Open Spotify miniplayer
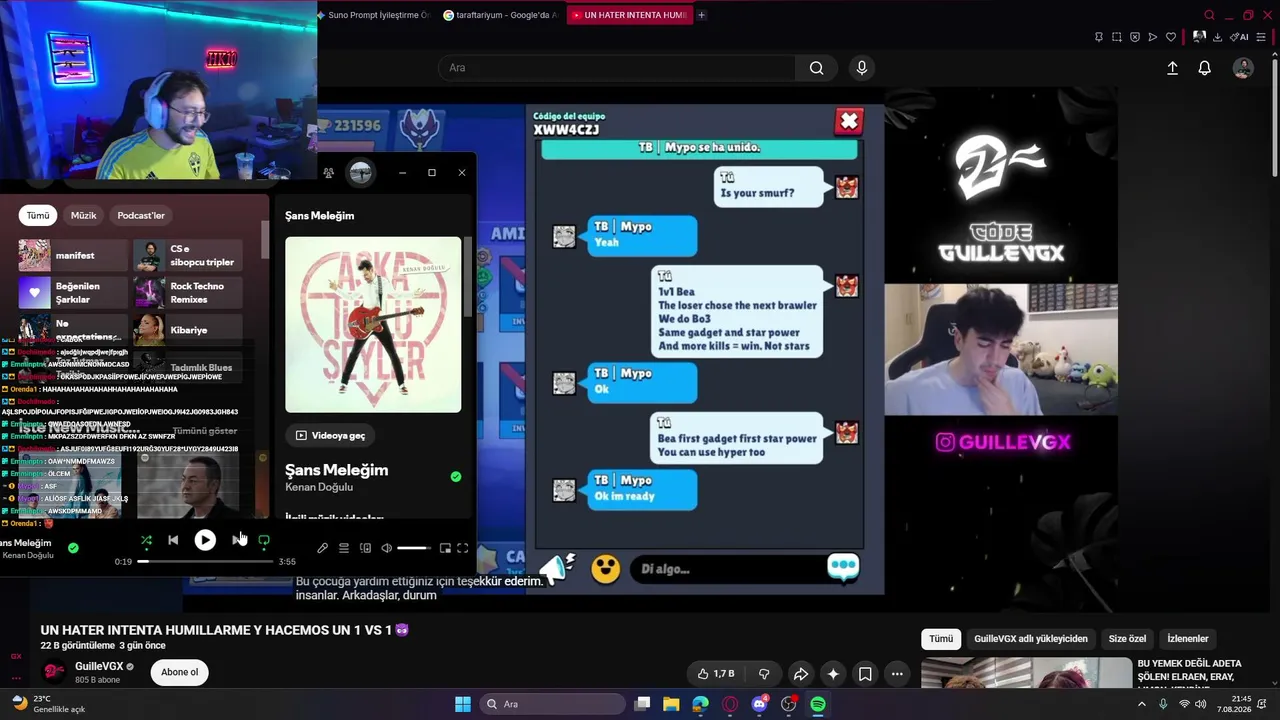Viewport: 1280px width, 720px height. 445,548
